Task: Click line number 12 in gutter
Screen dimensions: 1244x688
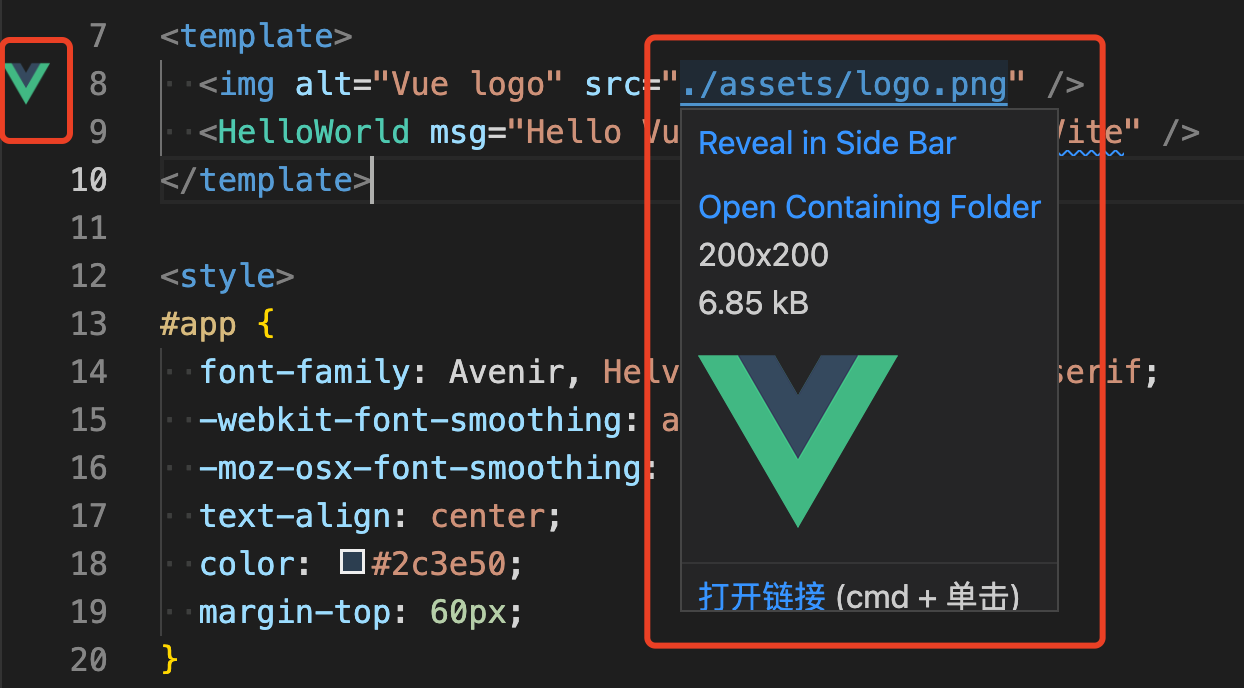Action: point(89,276)
